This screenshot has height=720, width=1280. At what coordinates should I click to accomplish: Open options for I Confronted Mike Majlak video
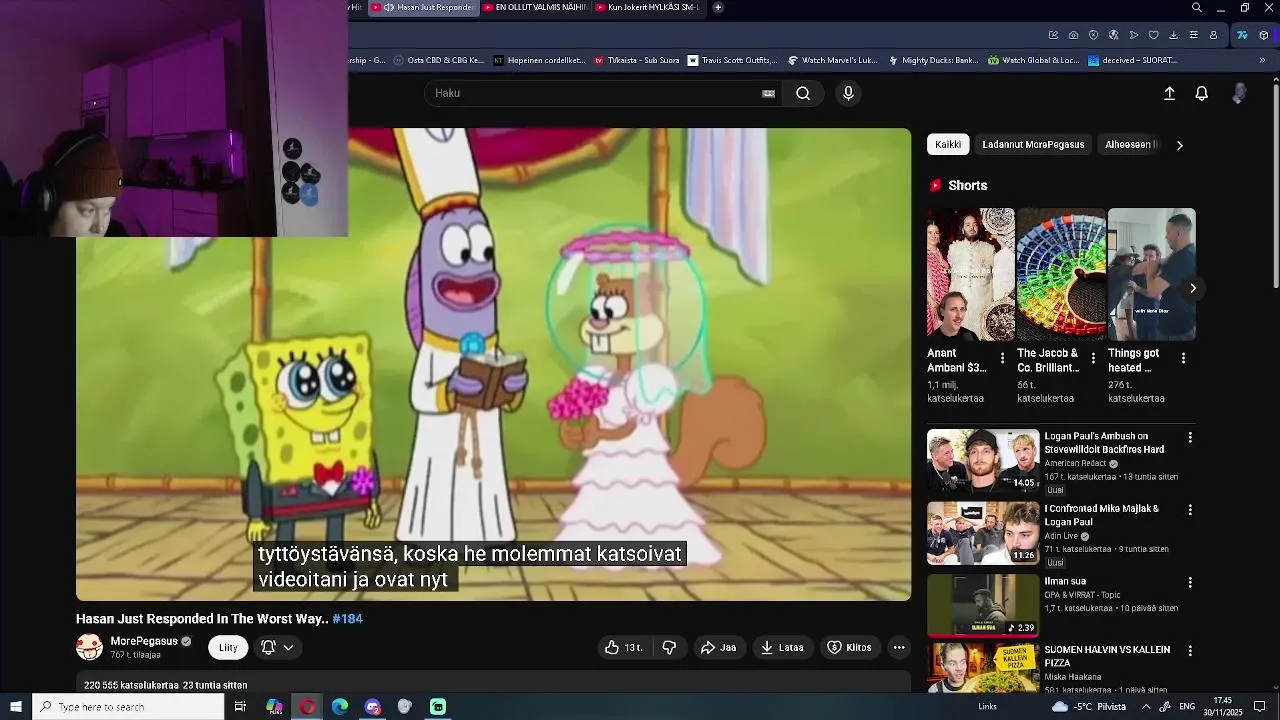click(x=1190, y=510)
